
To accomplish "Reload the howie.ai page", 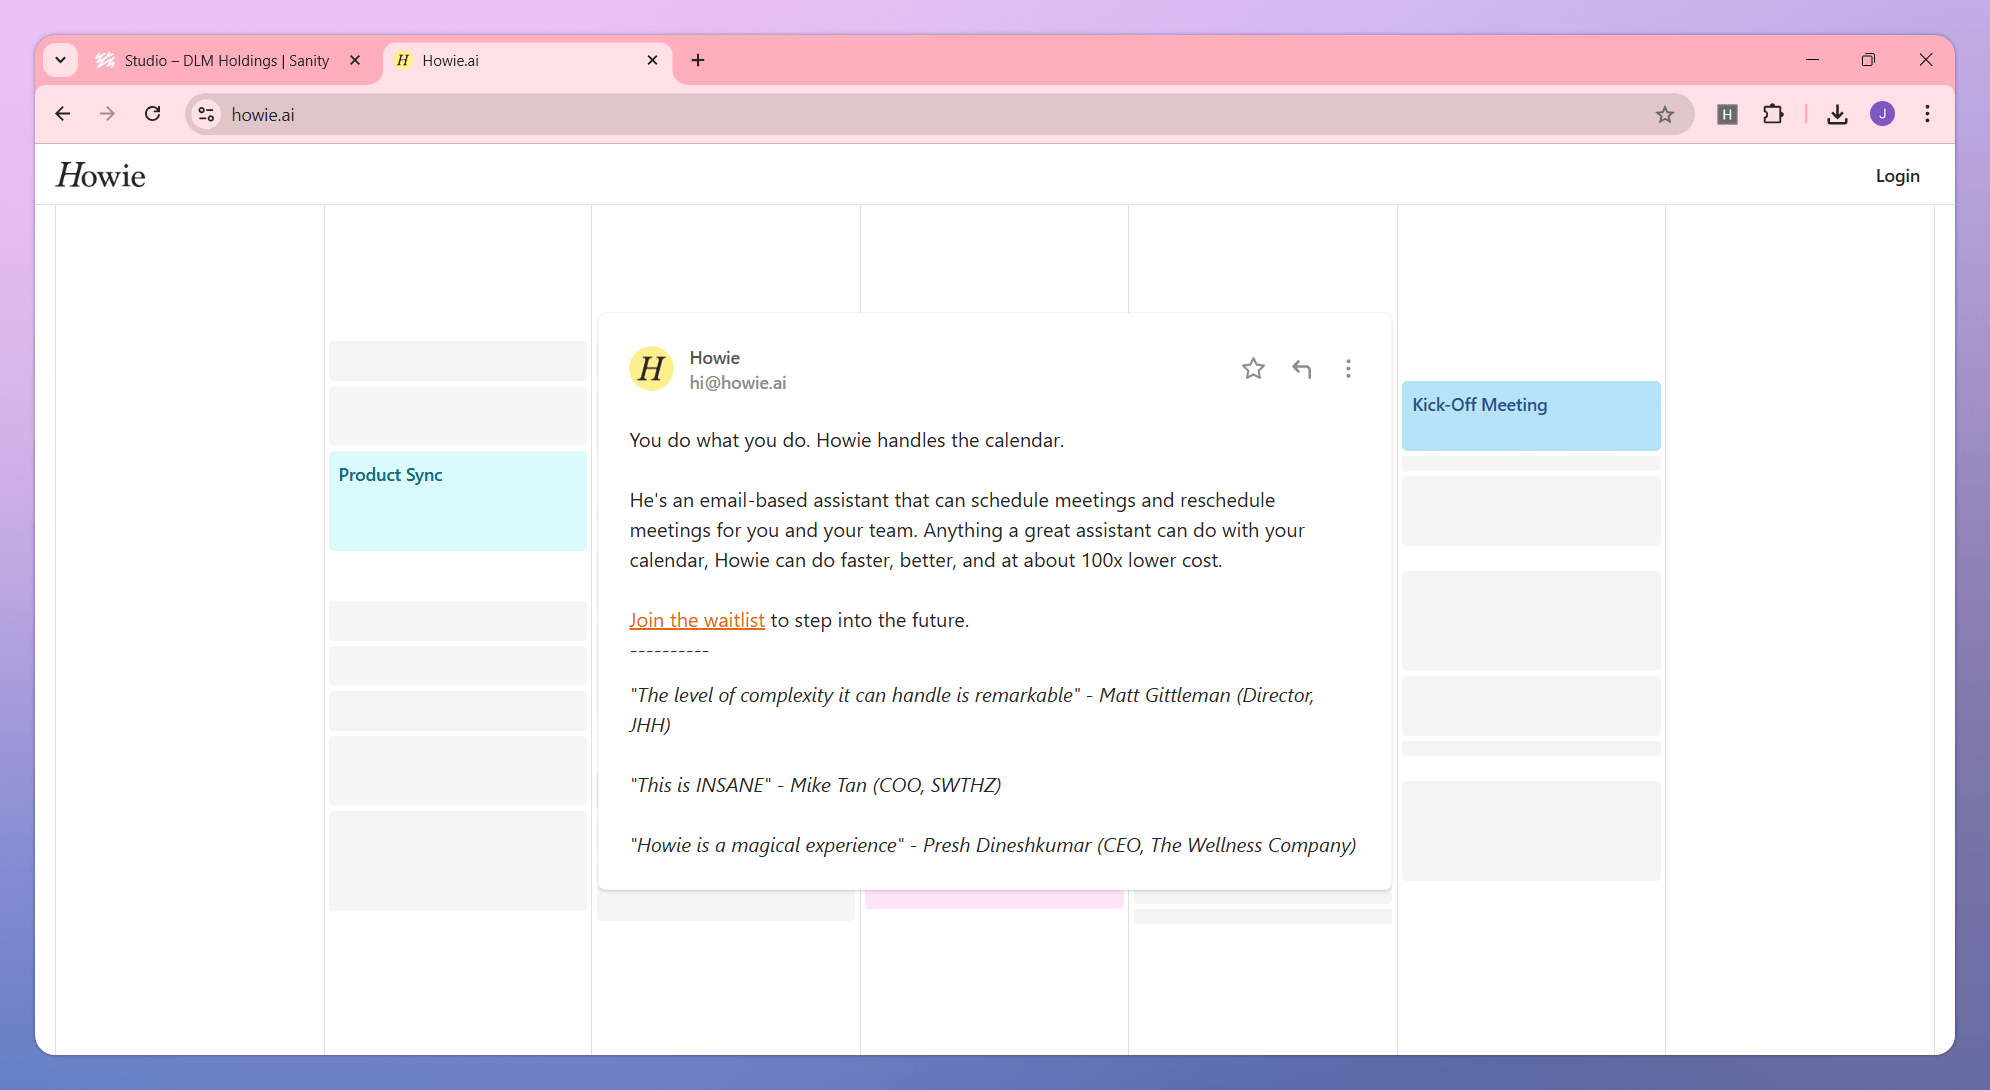I will (x=152, y=114).
